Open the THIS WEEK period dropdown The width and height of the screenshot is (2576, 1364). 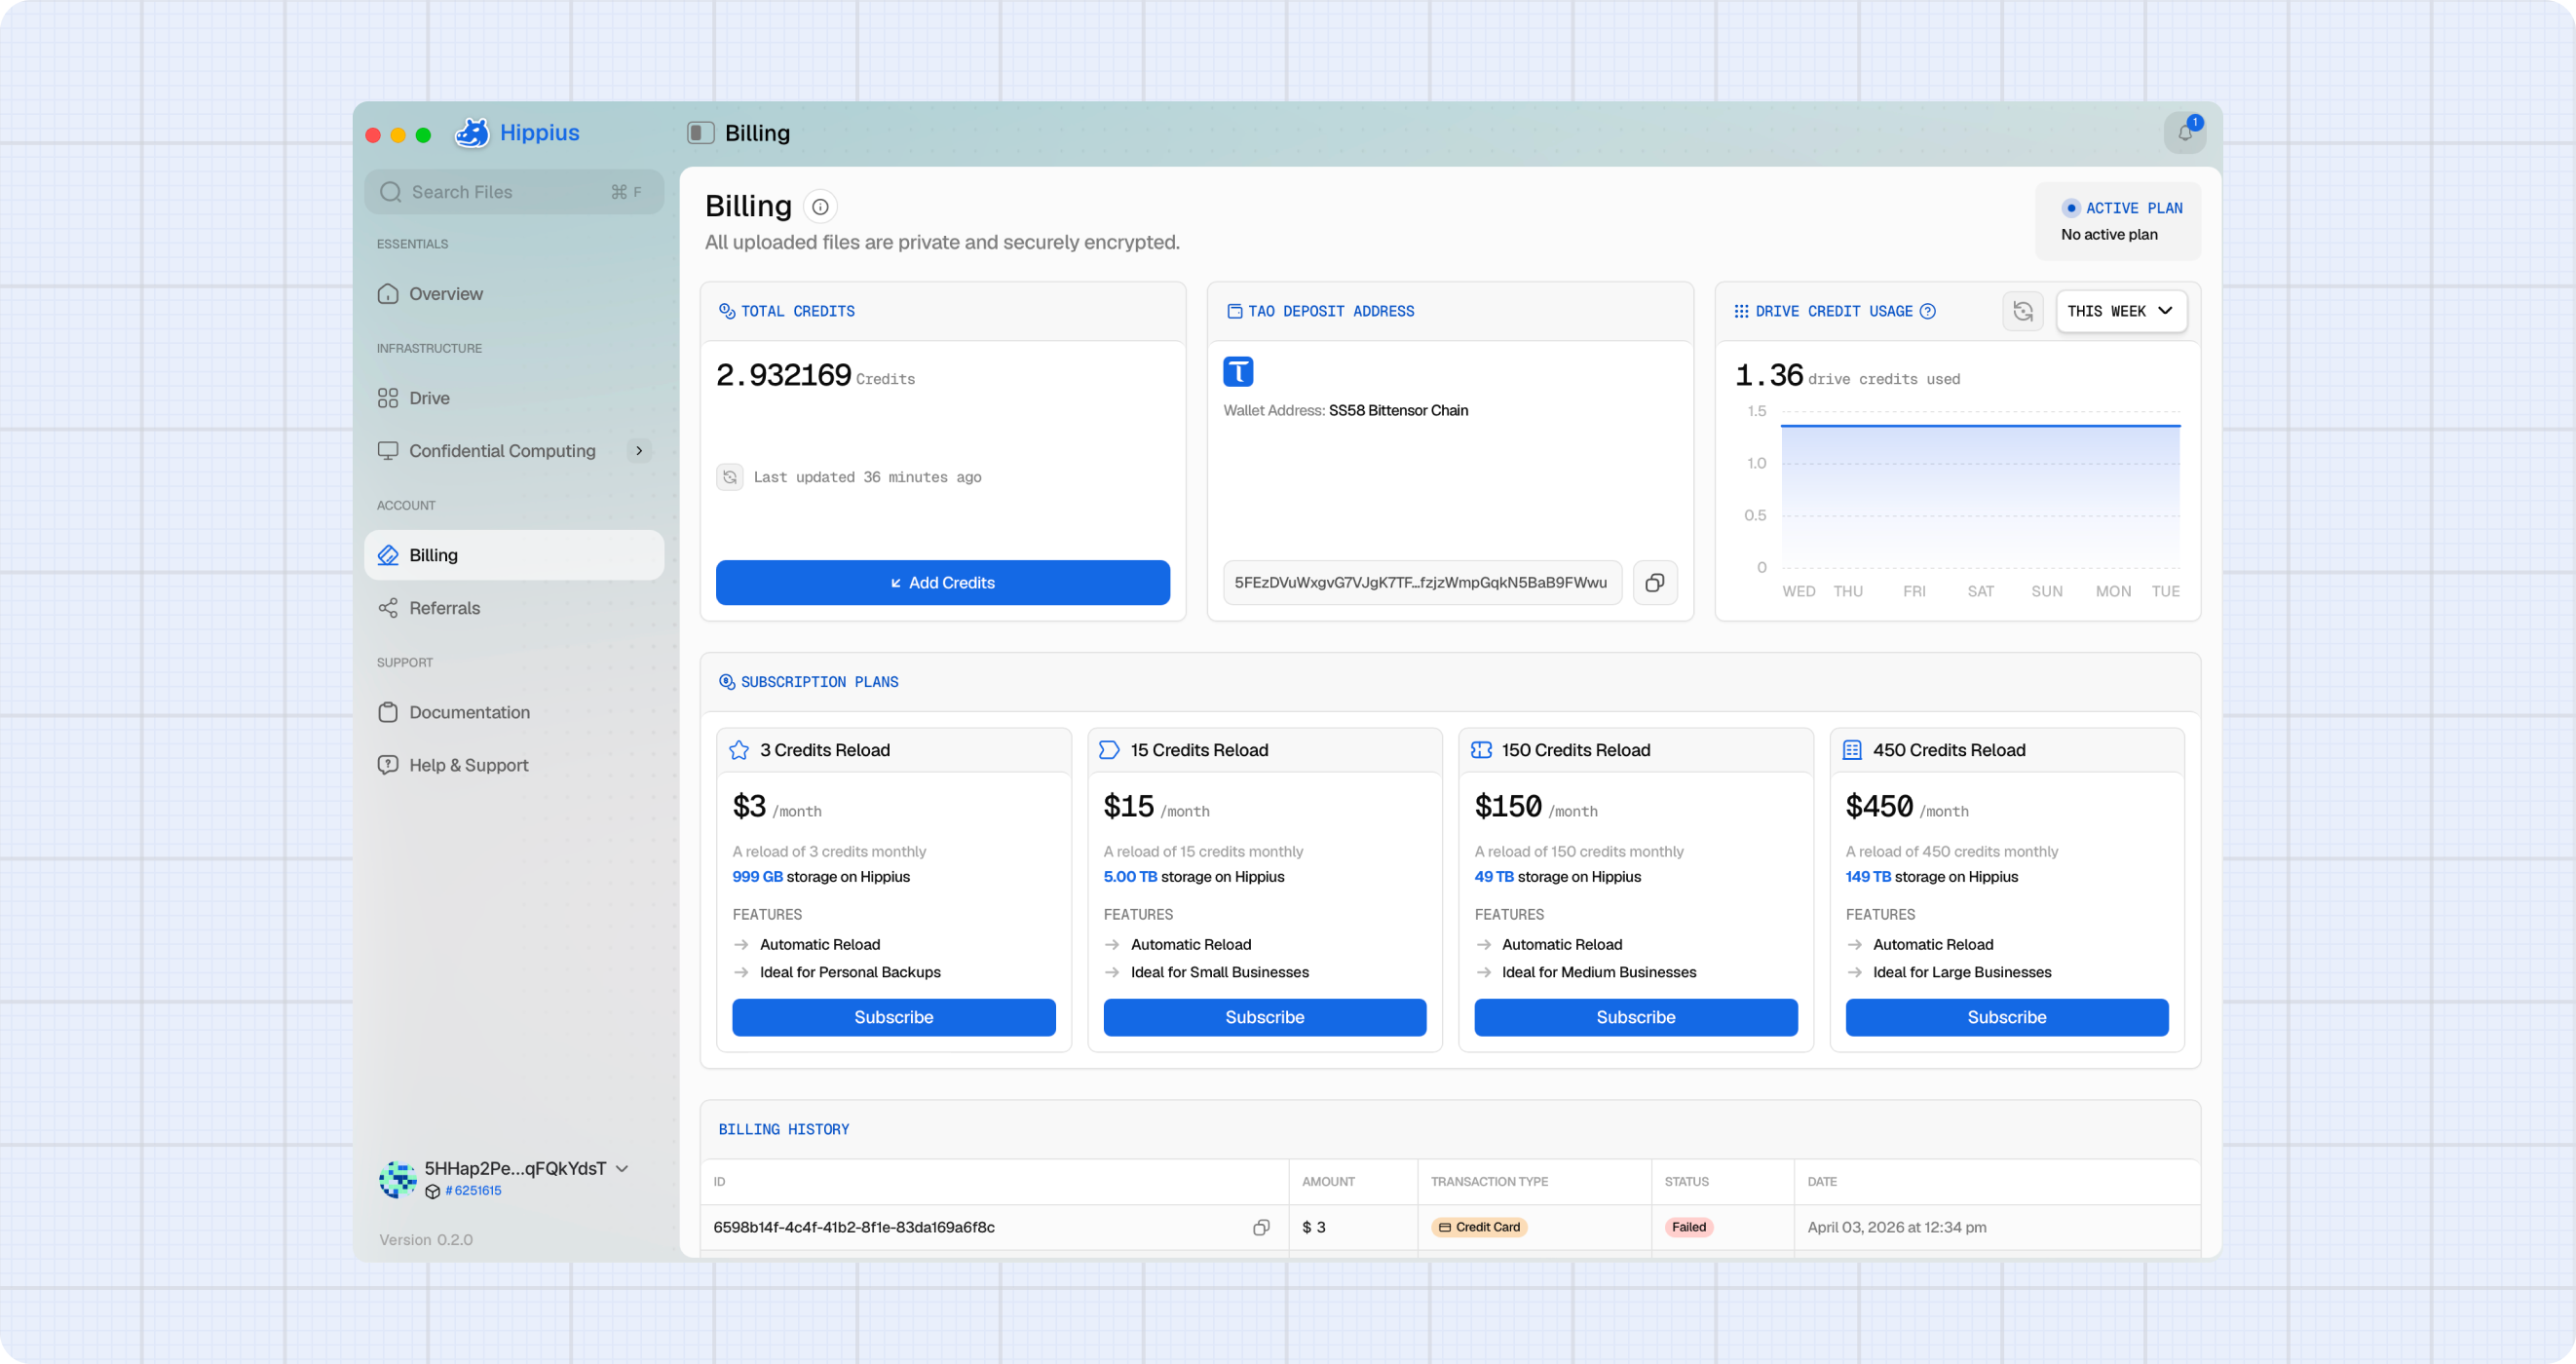pos(2121,311)
